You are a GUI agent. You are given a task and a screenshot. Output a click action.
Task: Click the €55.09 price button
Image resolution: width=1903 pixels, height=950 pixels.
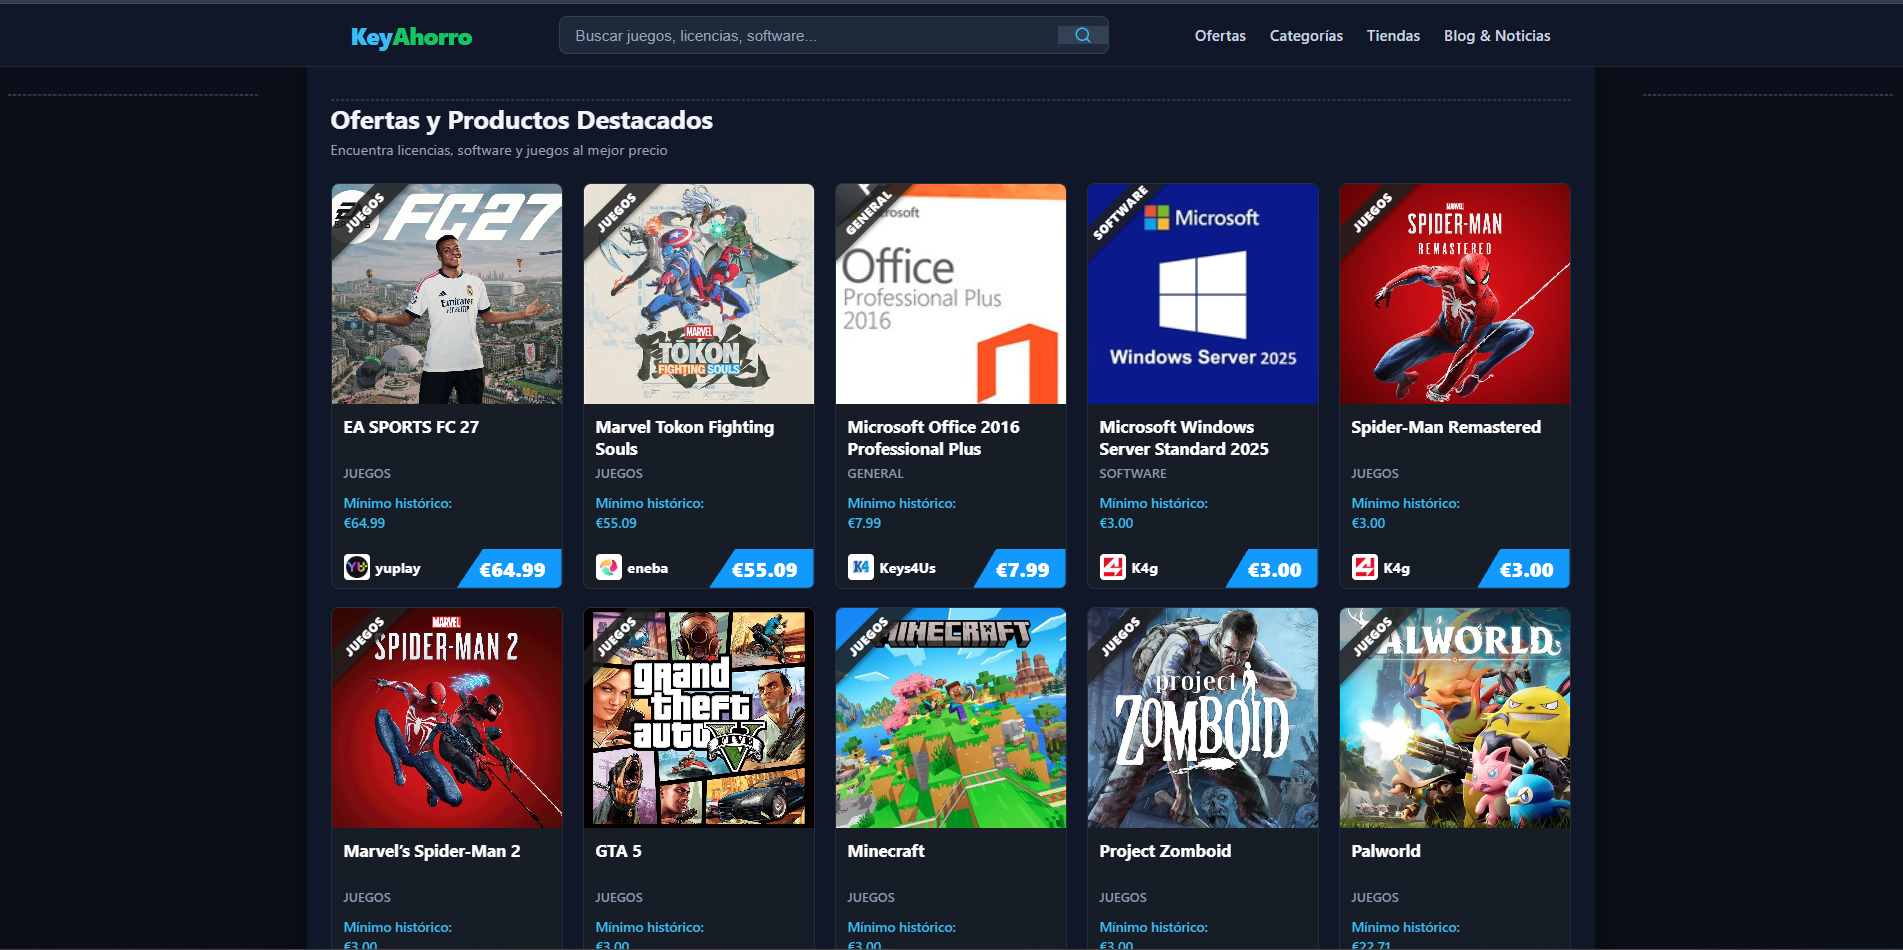point(763,569)
